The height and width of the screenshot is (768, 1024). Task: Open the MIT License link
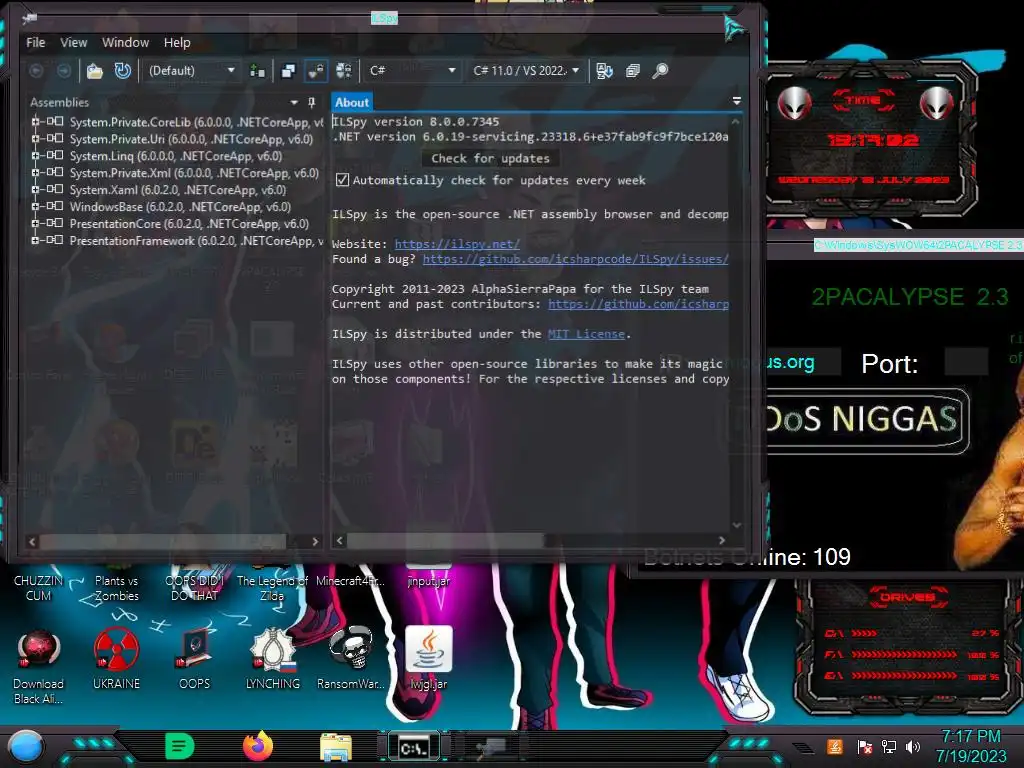[586, 334]
